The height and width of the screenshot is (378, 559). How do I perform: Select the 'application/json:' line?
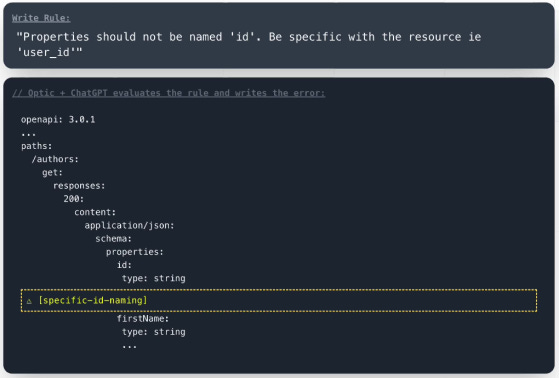click(129, 225)
